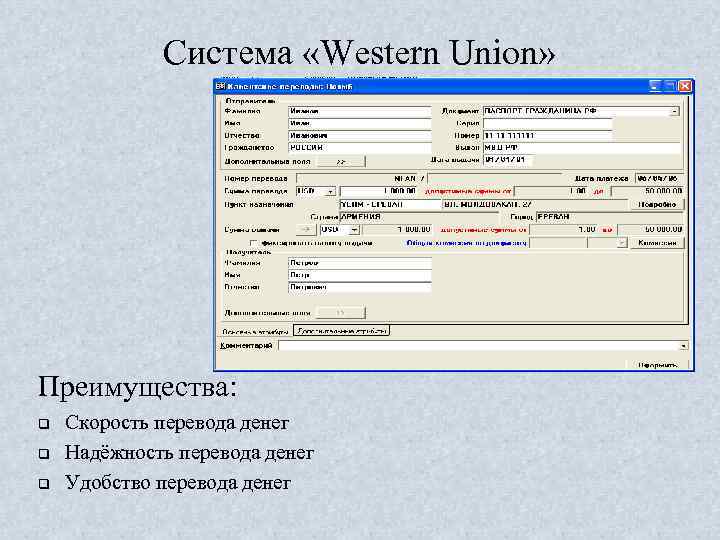Click the sender Отчество field containing Иванович
The height and width of the screenshot is (540, 720).
point(360,136)
